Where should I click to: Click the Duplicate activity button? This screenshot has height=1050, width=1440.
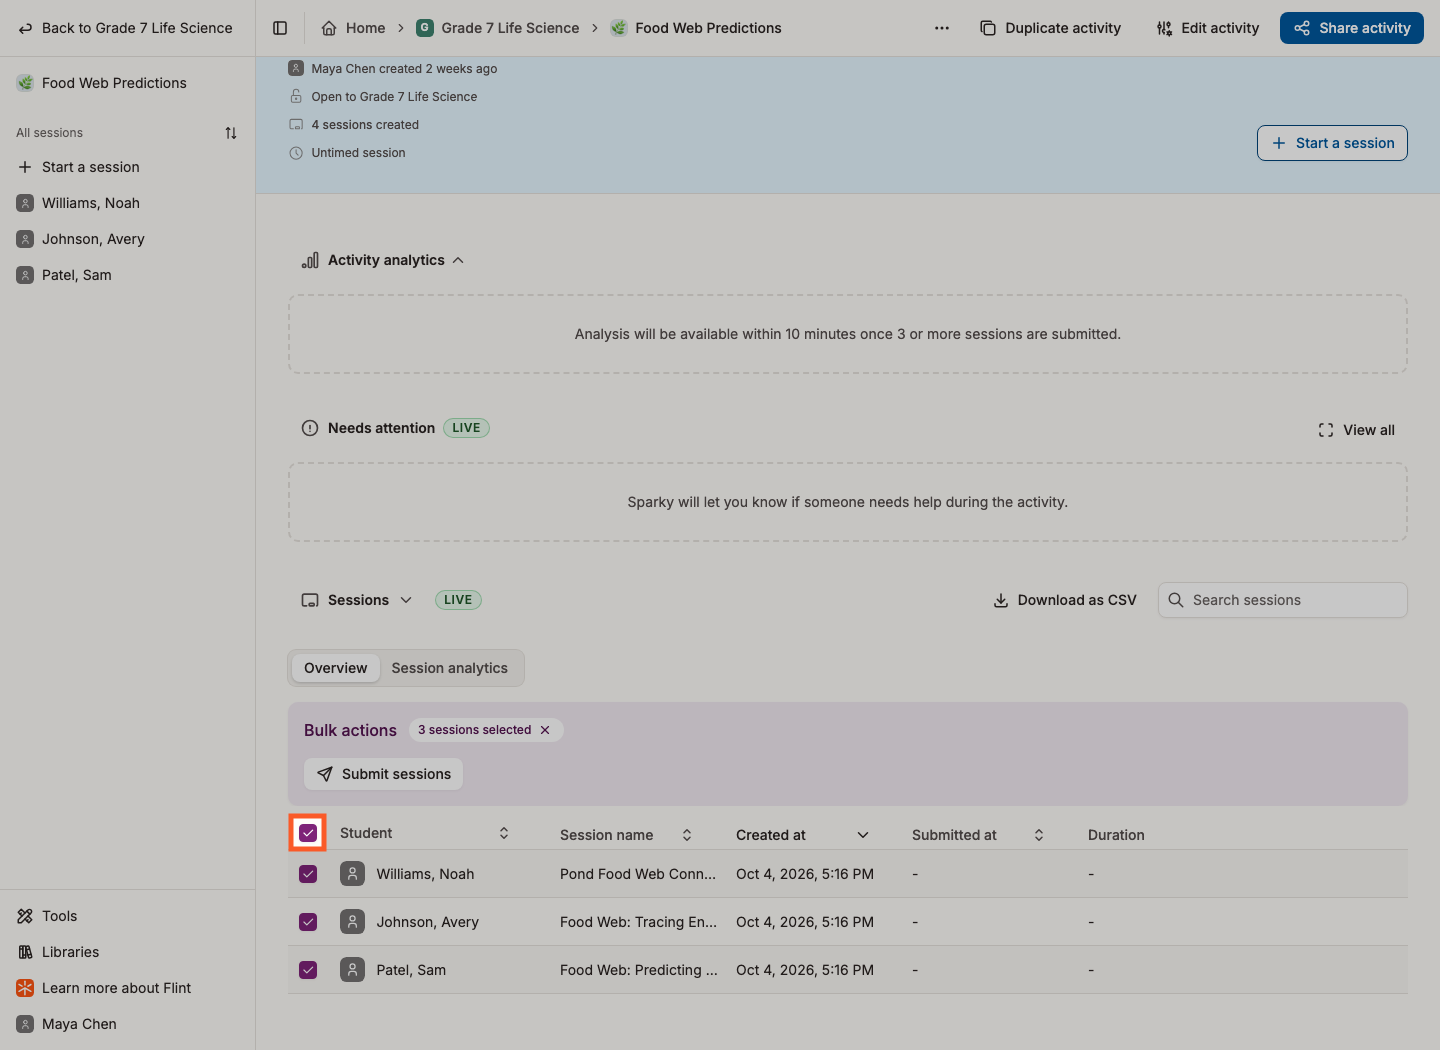(1050, 28)
